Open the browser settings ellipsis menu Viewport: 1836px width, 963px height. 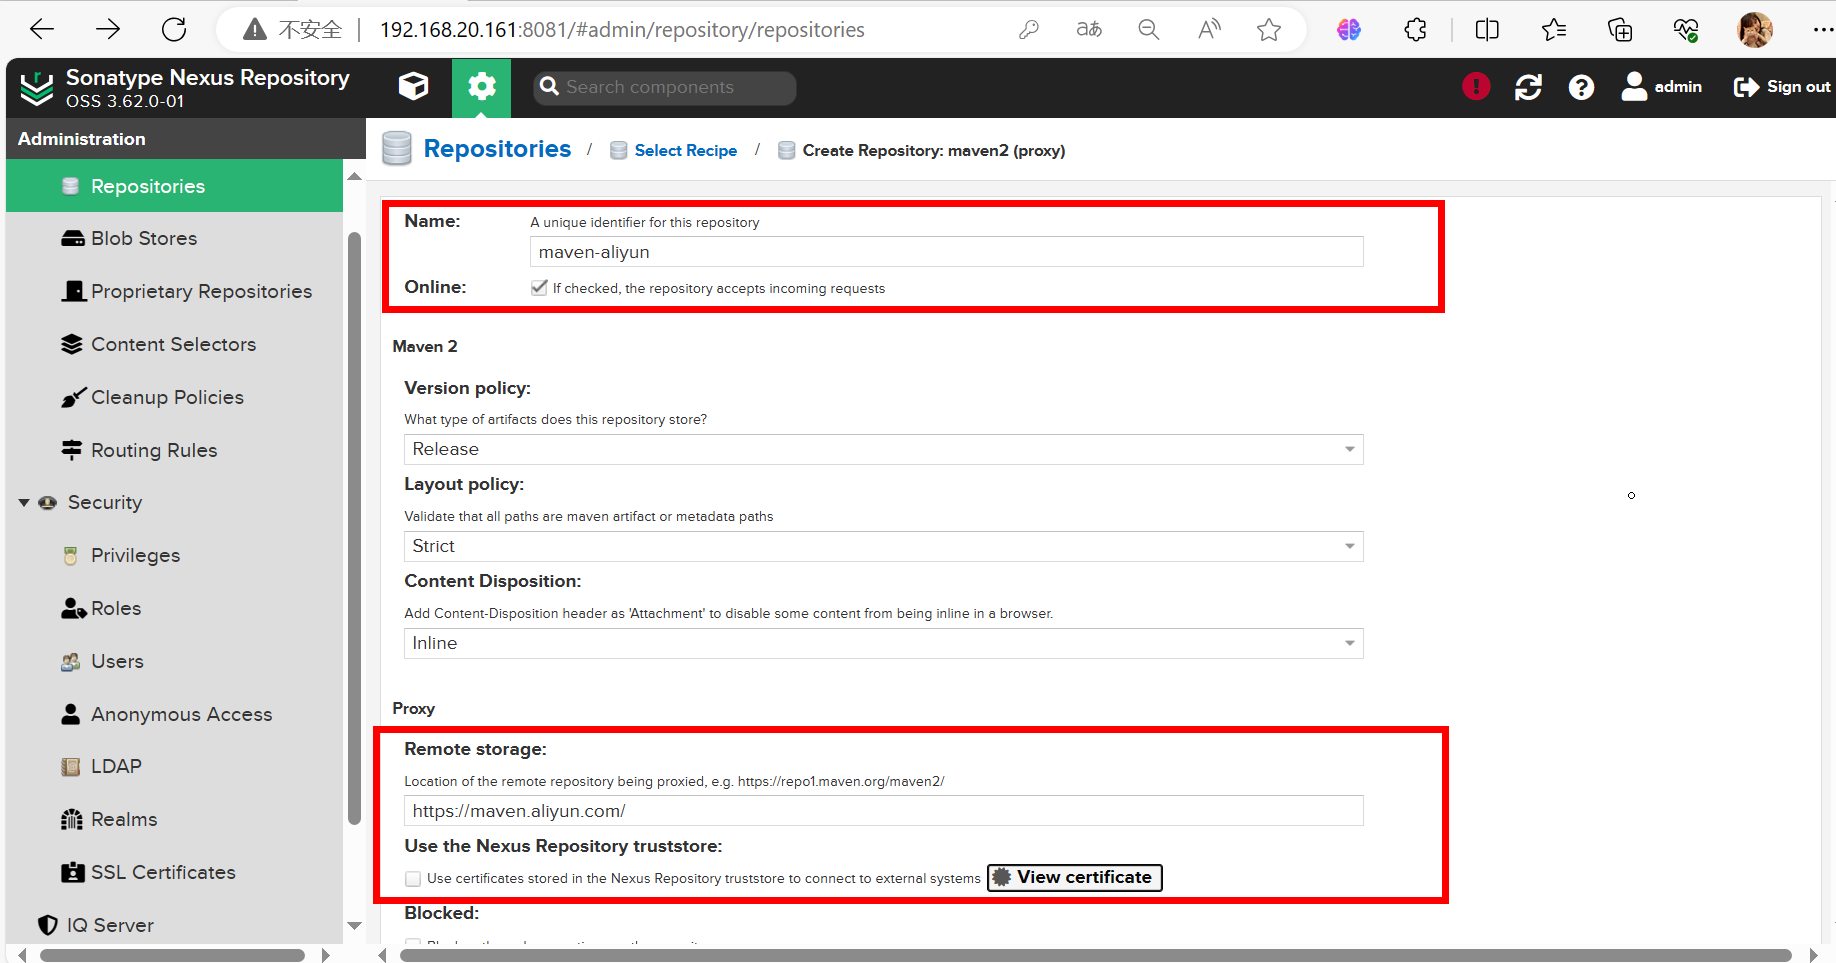tap(1822, 30)
